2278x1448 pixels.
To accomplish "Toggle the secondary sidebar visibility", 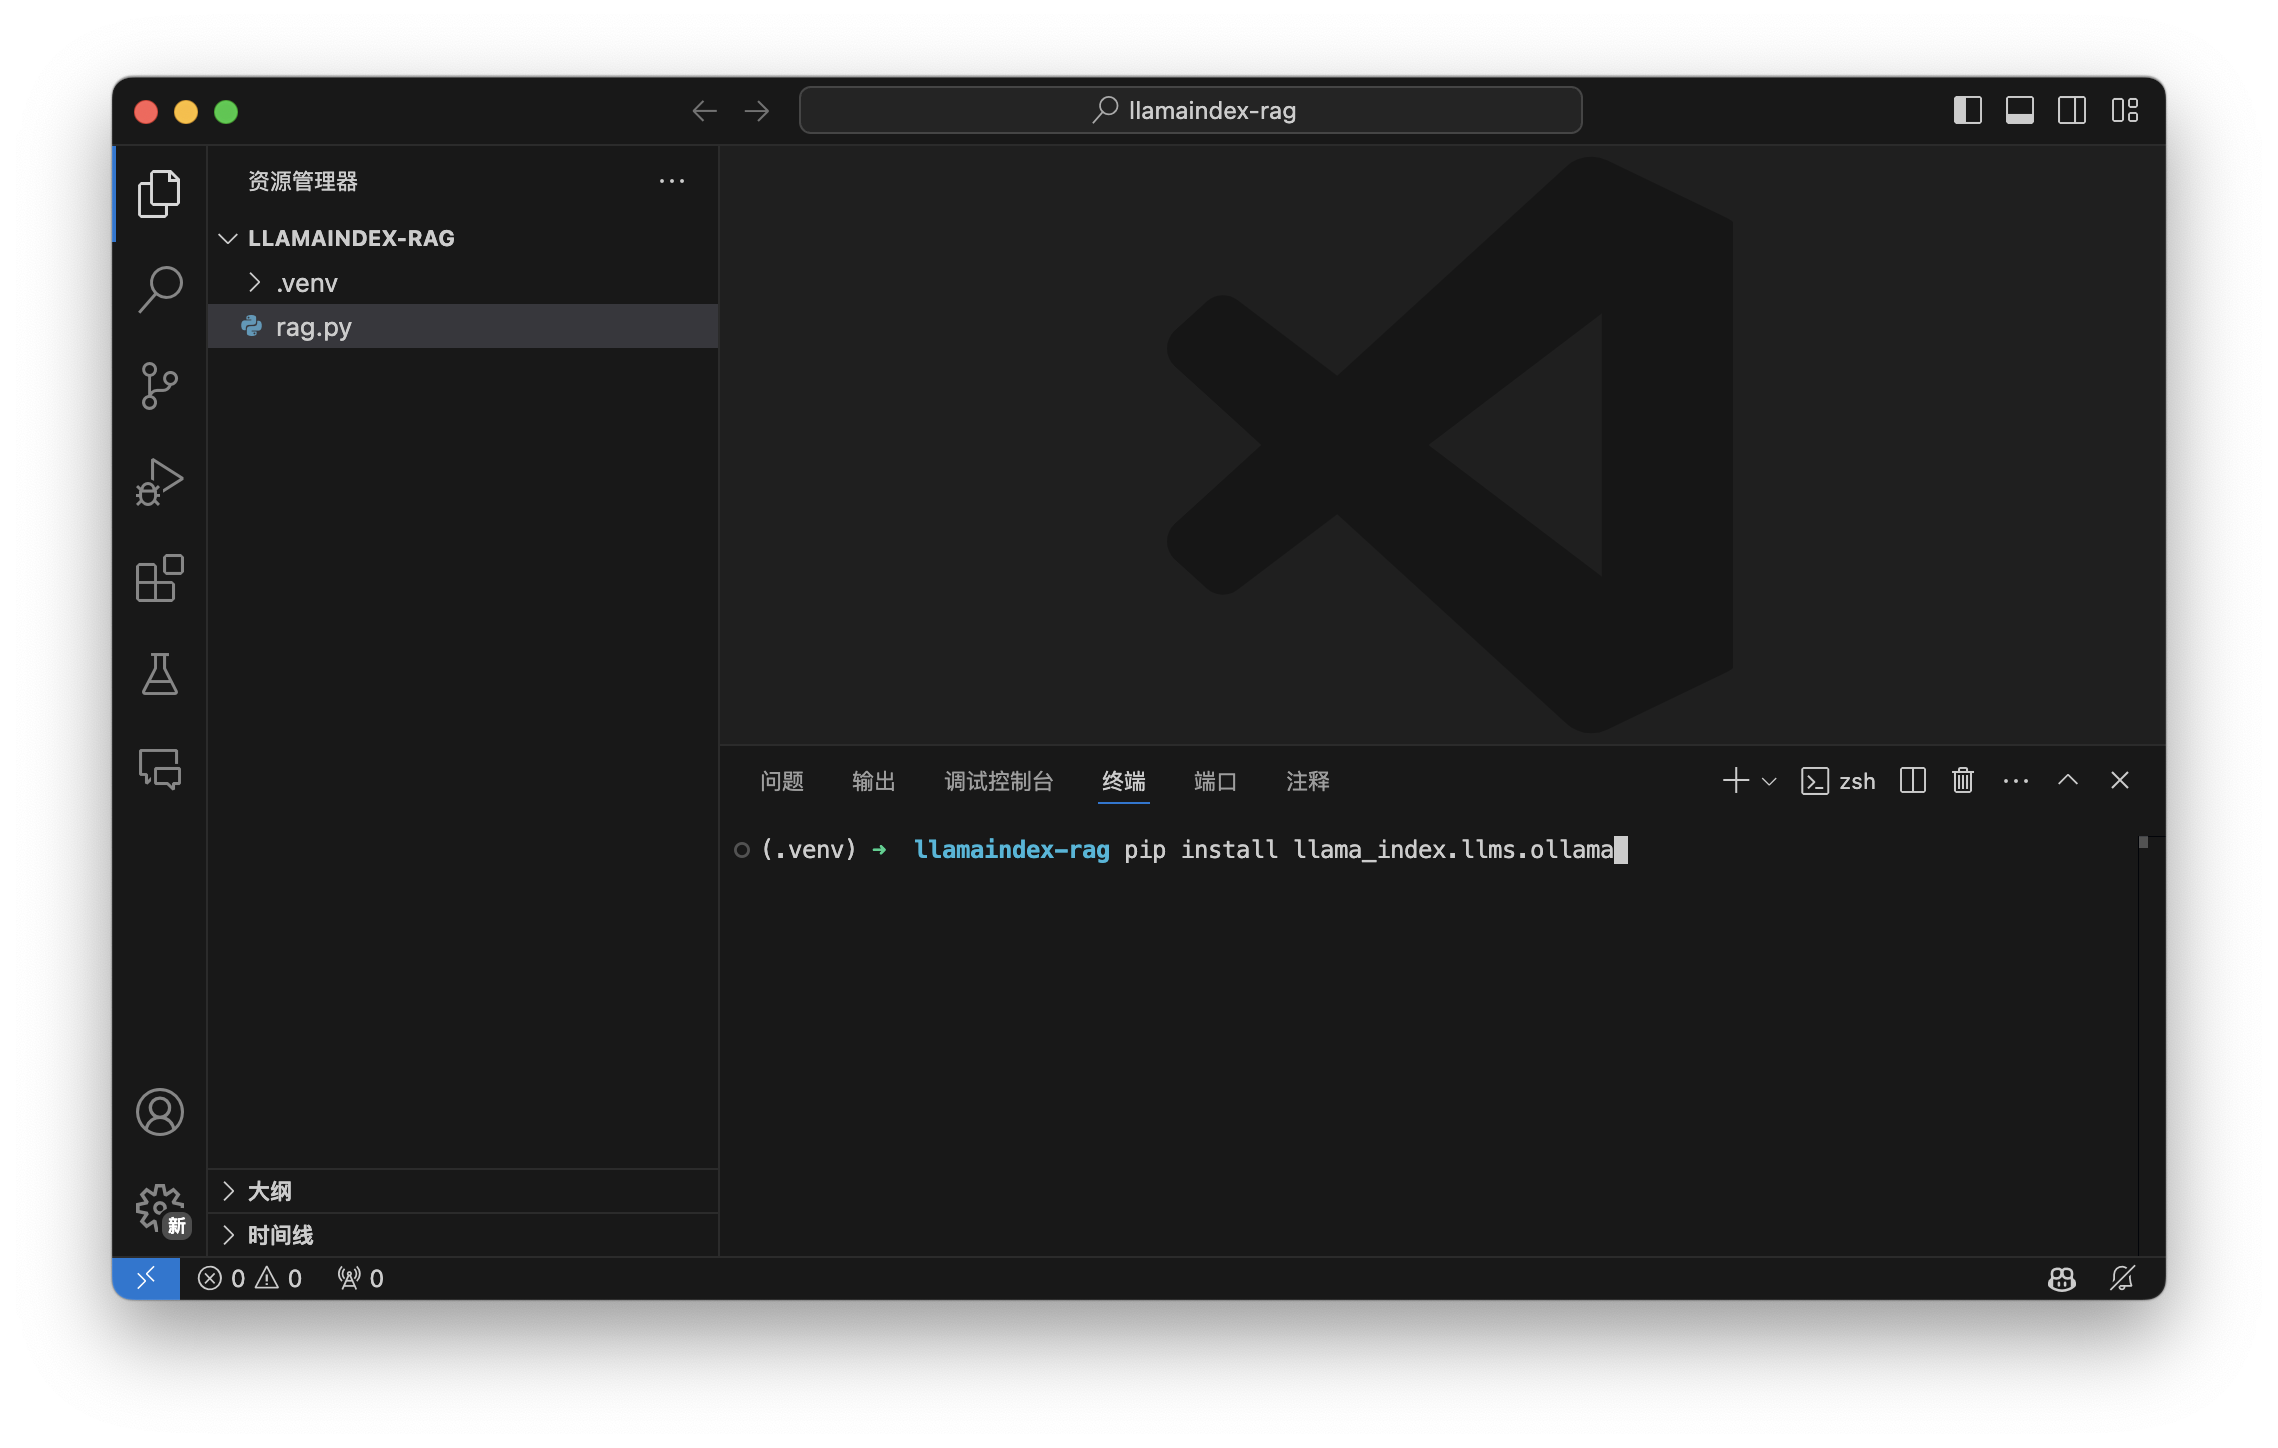I will click(2071, 111).
